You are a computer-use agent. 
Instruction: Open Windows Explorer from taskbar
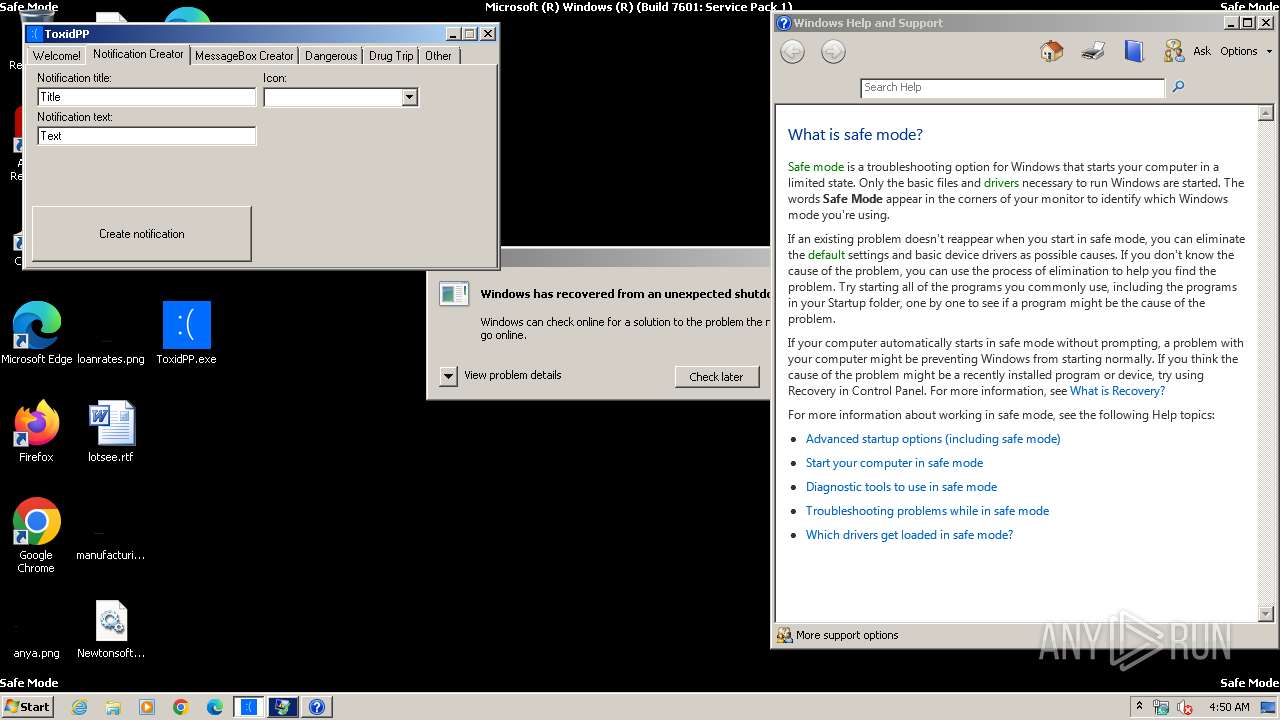(x=113, y=707)
